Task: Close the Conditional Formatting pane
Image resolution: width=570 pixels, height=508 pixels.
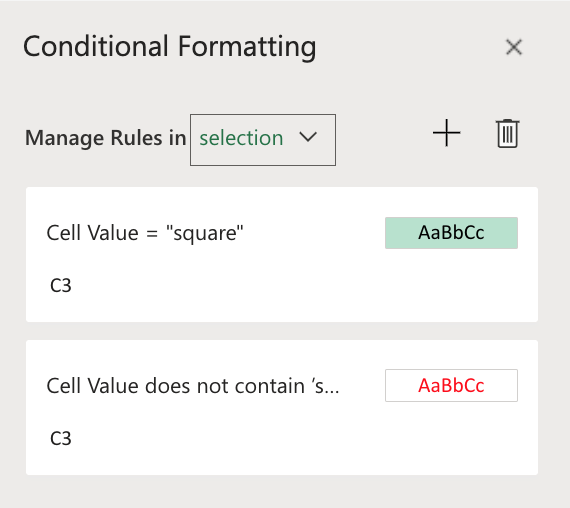Action: (x=514, y=47)
